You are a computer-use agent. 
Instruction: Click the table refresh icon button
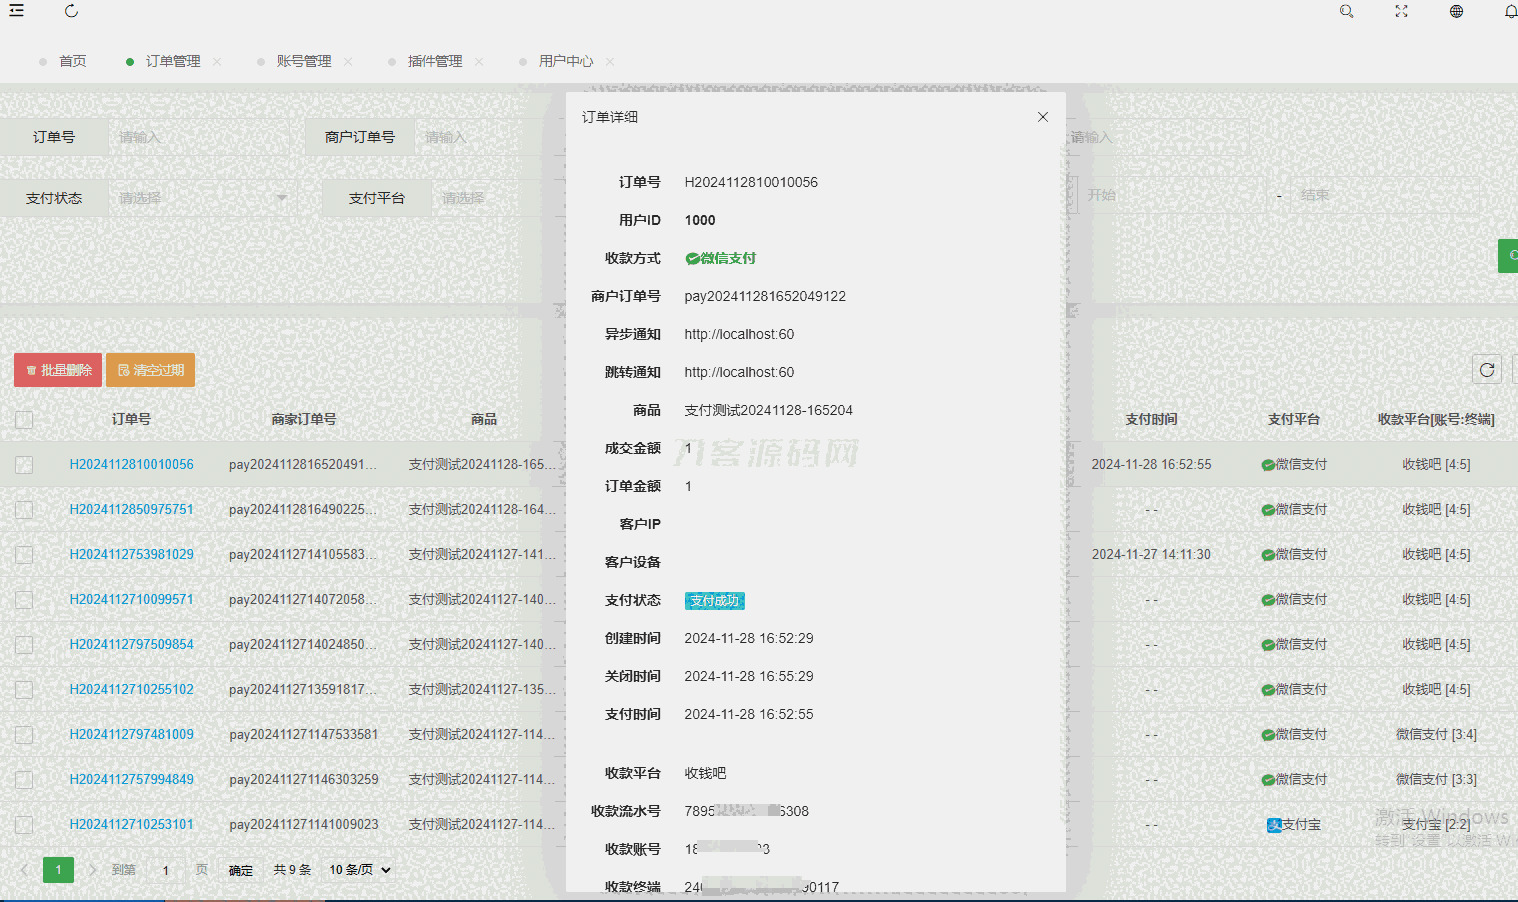pos(1487,370)
